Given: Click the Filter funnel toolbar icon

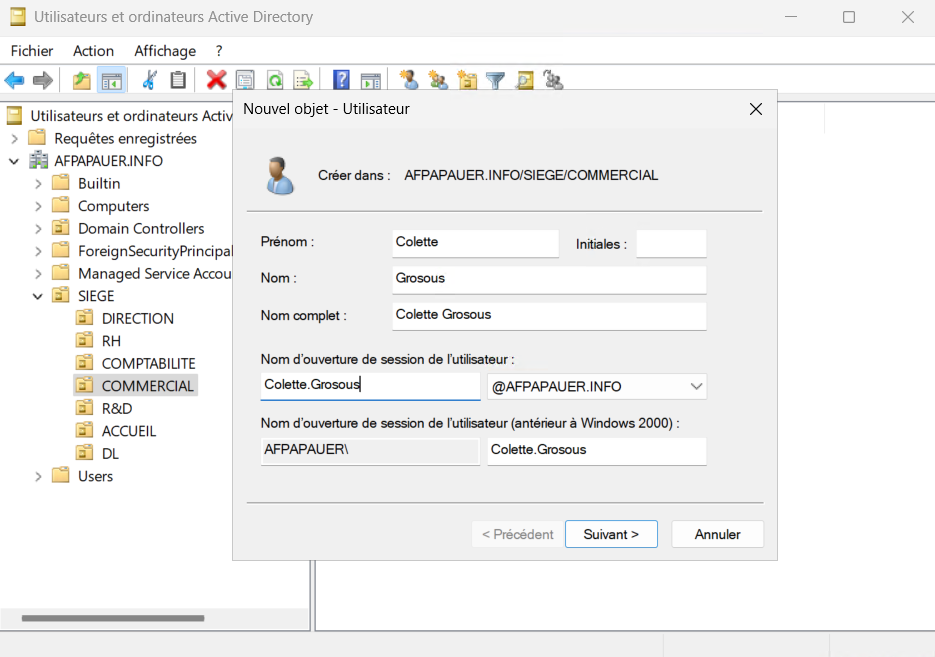Looking at the screenshot, I should [495, 80].
